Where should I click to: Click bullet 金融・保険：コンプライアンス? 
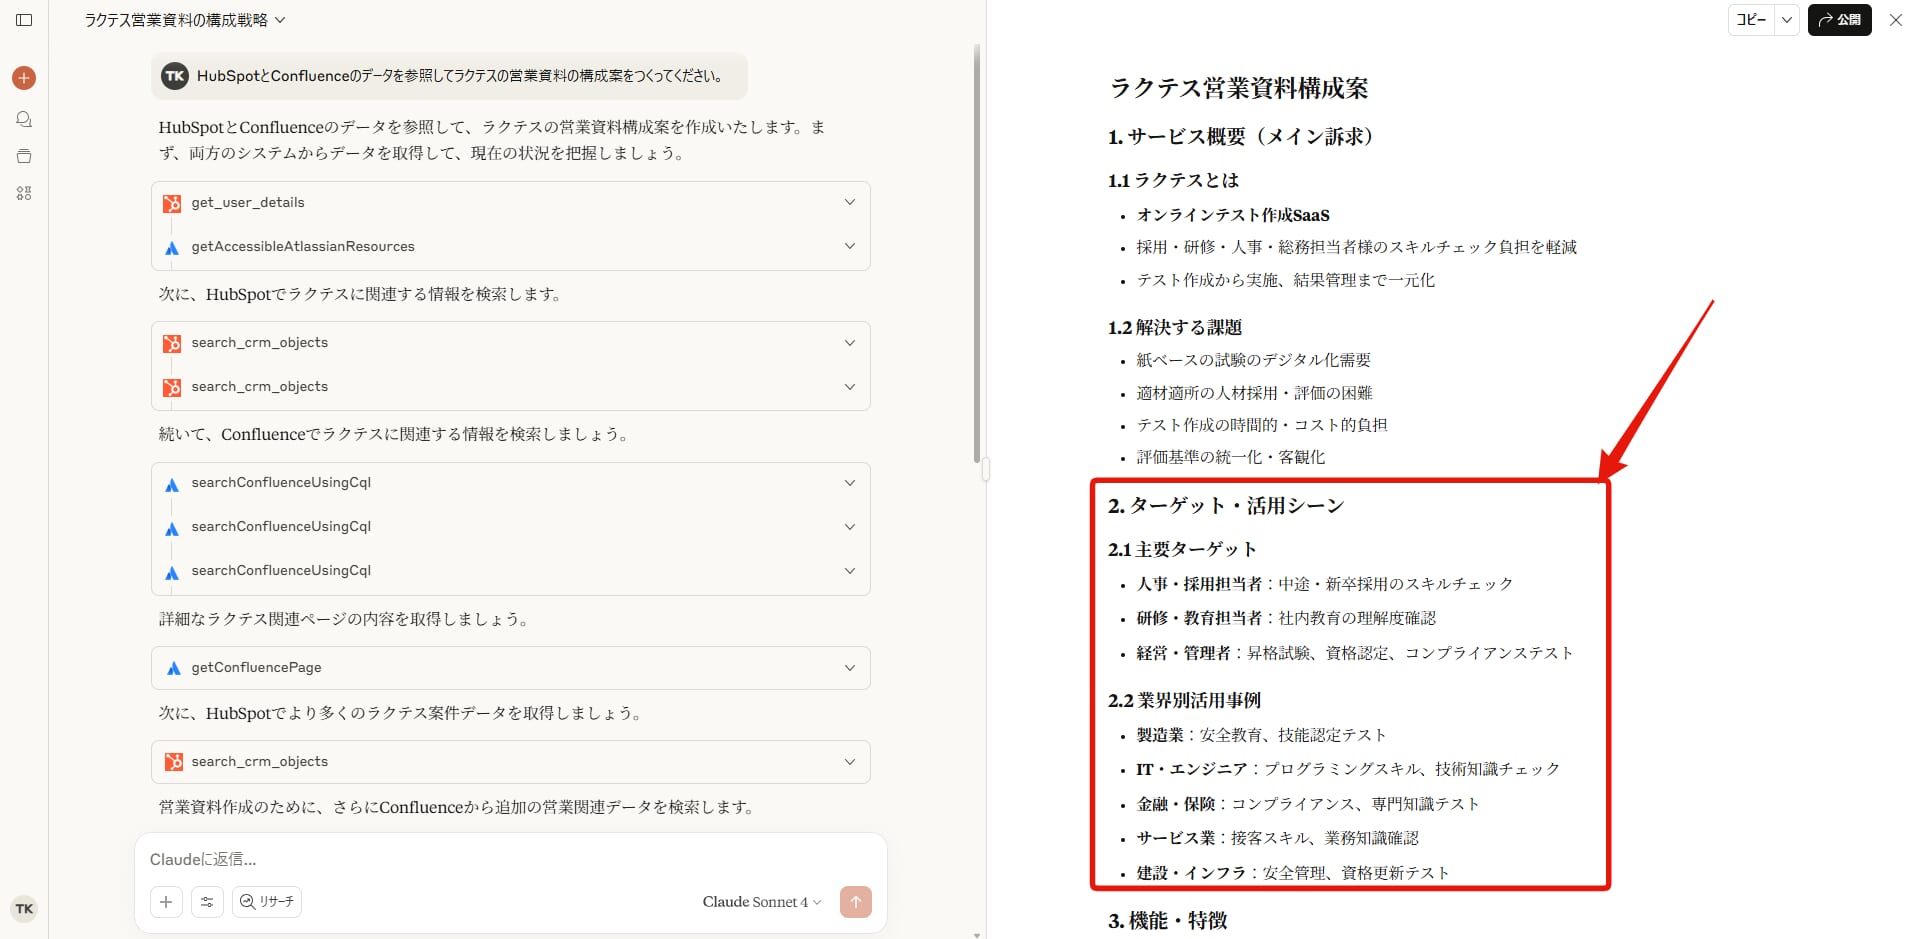click(x=1307, y=804)
